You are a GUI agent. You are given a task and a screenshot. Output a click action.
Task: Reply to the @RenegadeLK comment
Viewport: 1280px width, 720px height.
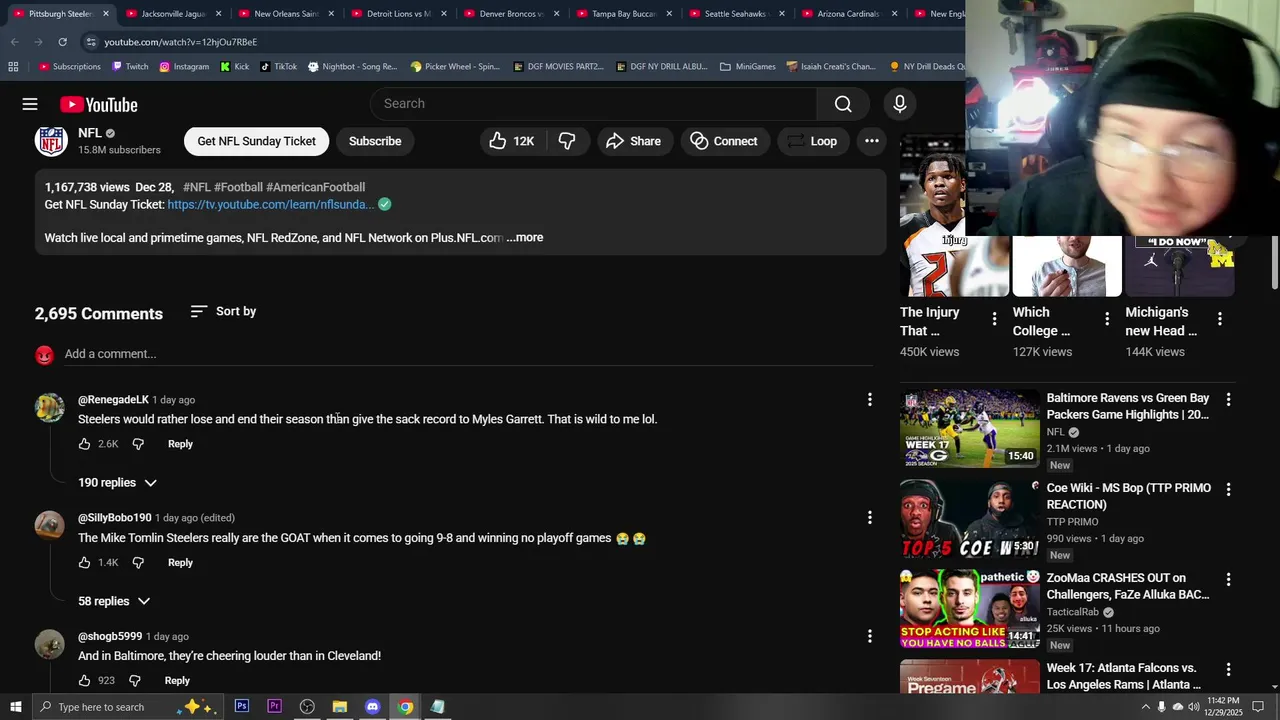[180, 444]
